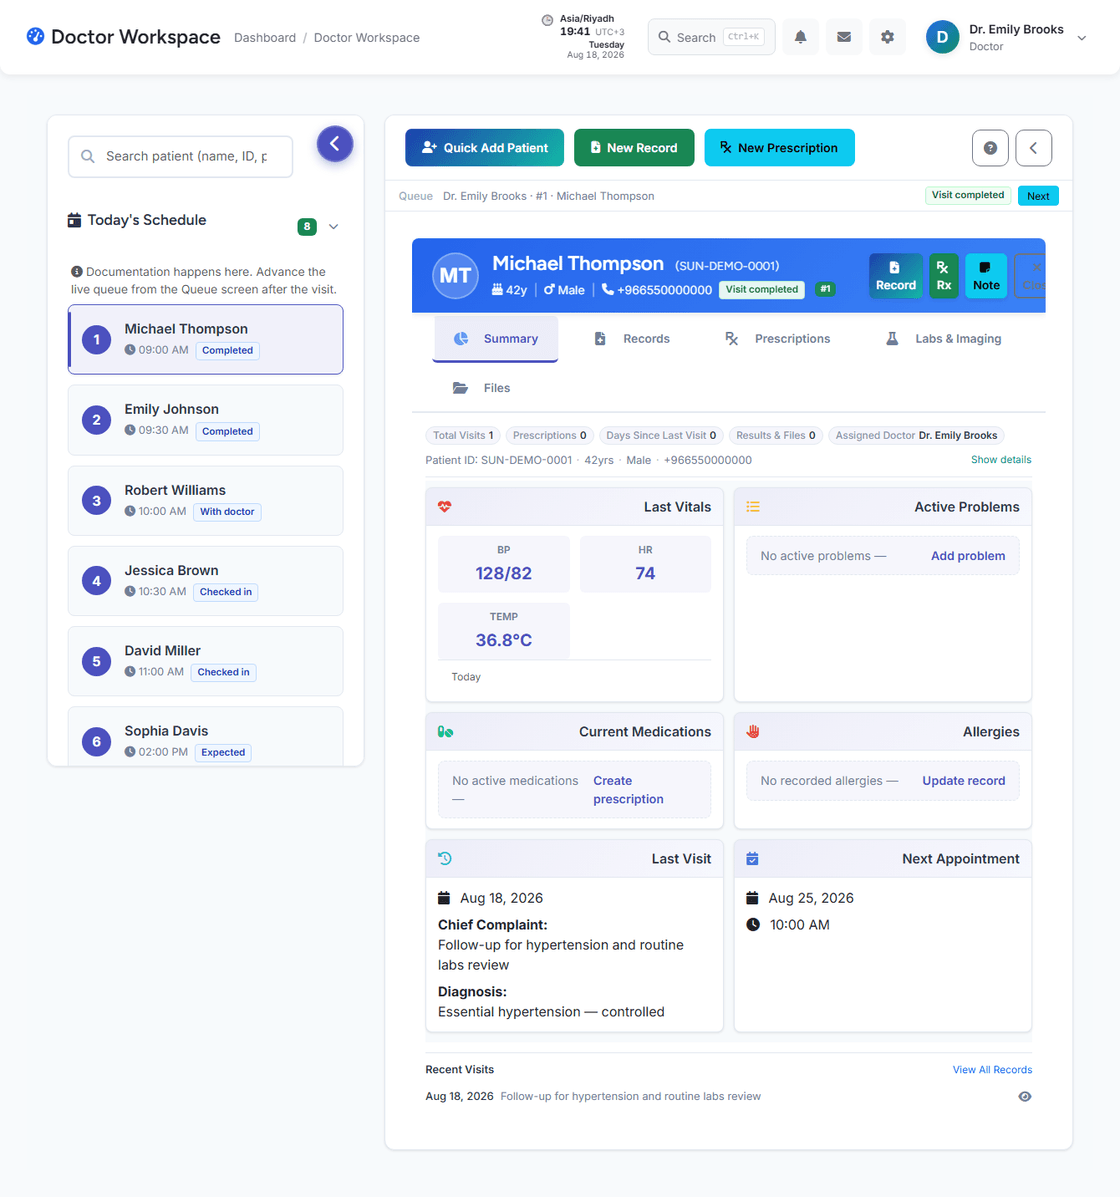Screen dimensions: 1120x1197
Task: Open the Records tab
Action: (631, 338)
